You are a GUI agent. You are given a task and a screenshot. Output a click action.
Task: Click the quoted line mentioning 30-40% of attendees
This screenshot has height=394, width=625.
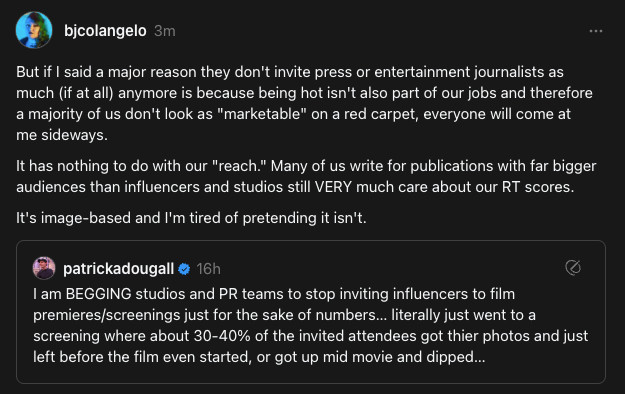click(x=311, y=336)
